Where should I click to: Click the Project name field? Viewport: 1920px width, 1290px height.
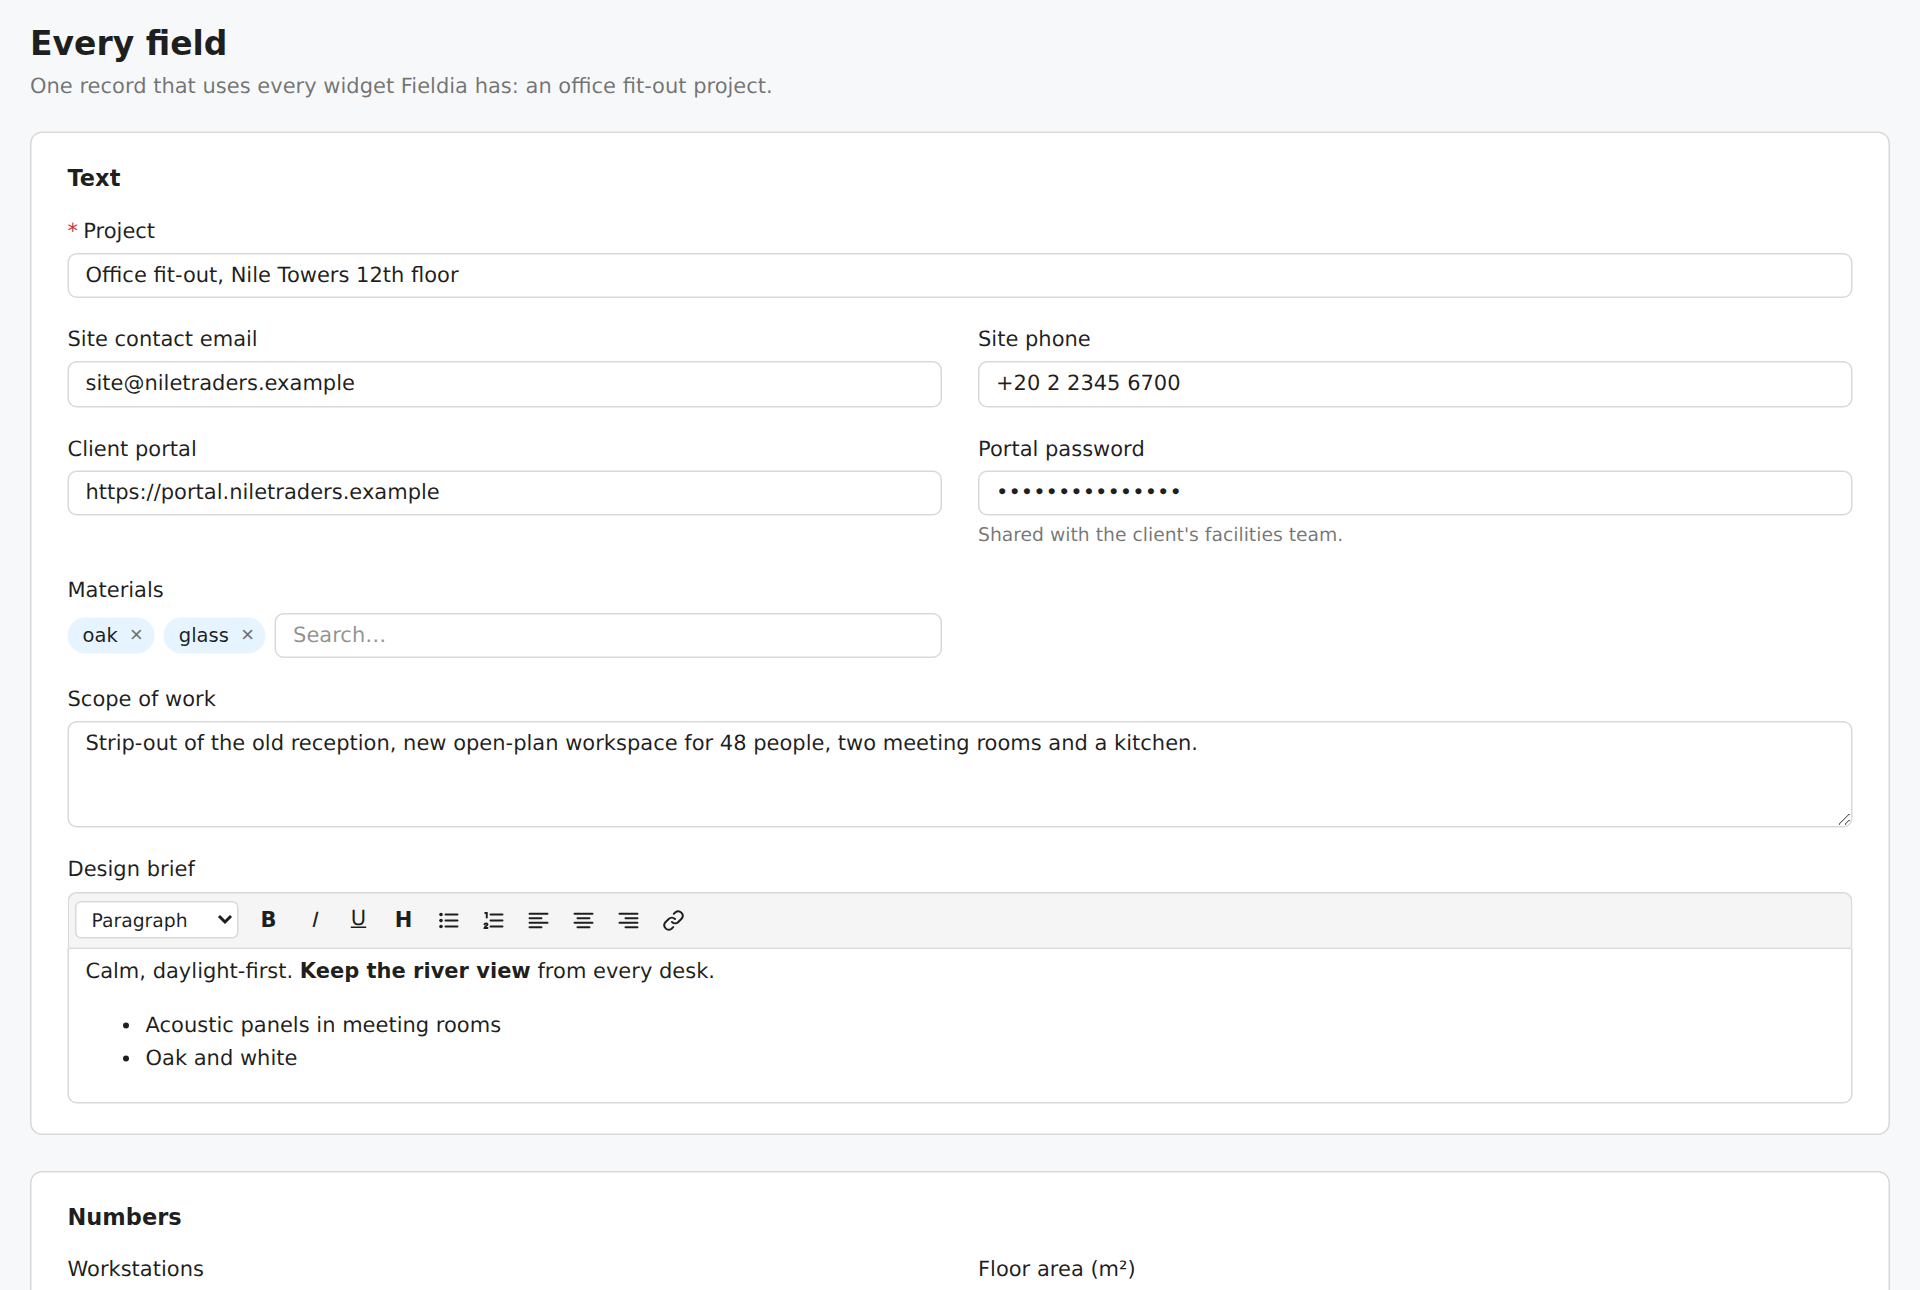(x=960, y=275)
